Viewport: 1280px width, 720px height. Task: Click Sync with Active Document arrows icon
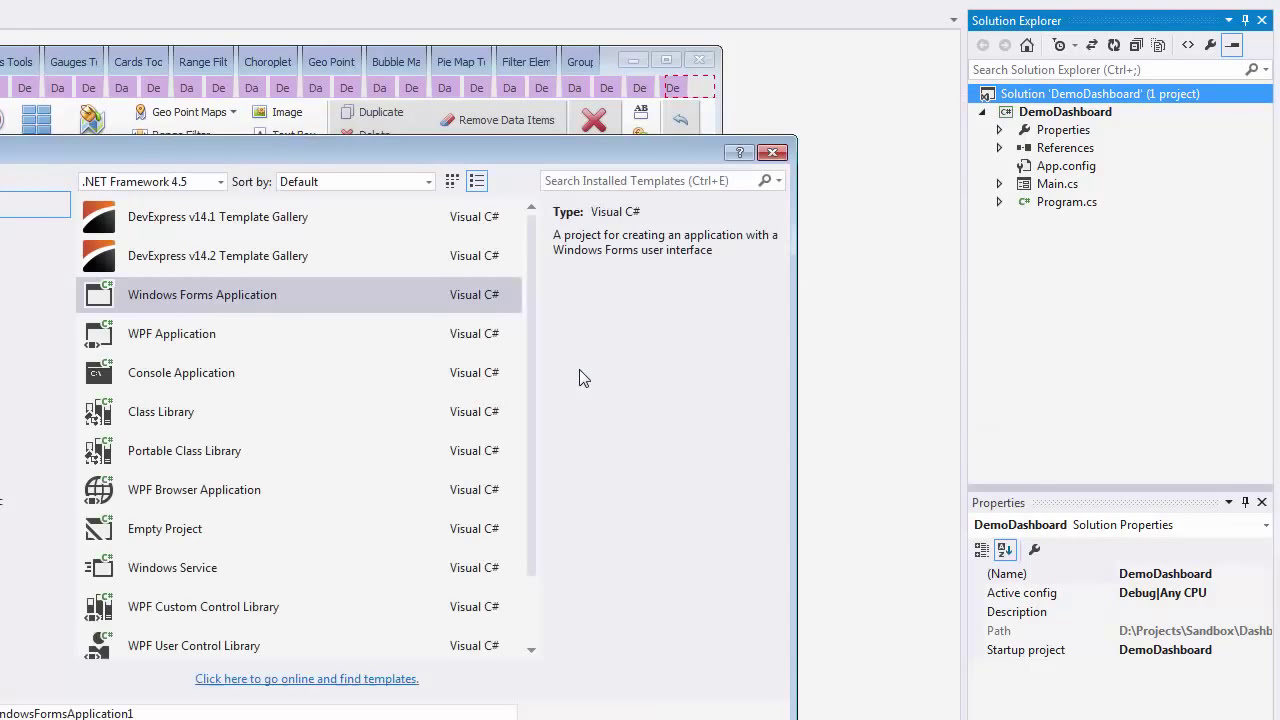click(1092, 45)
